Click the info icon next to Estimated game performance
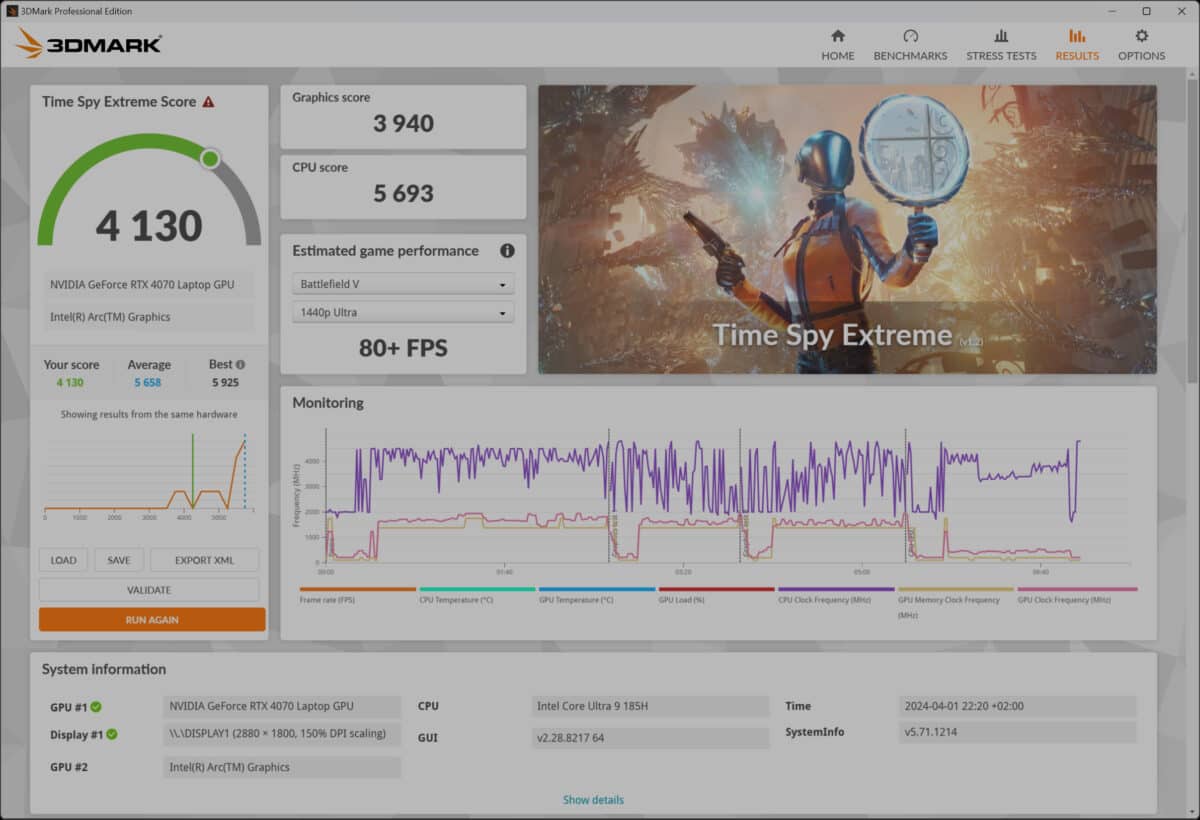This screenshot has width=1200, height=820. pos(507,251)
